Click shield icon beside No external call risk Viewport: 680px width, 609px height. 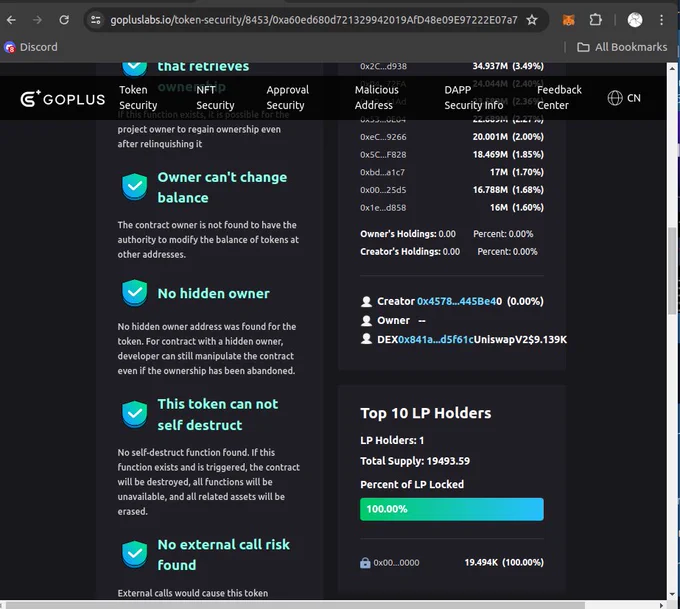point(134,554)
